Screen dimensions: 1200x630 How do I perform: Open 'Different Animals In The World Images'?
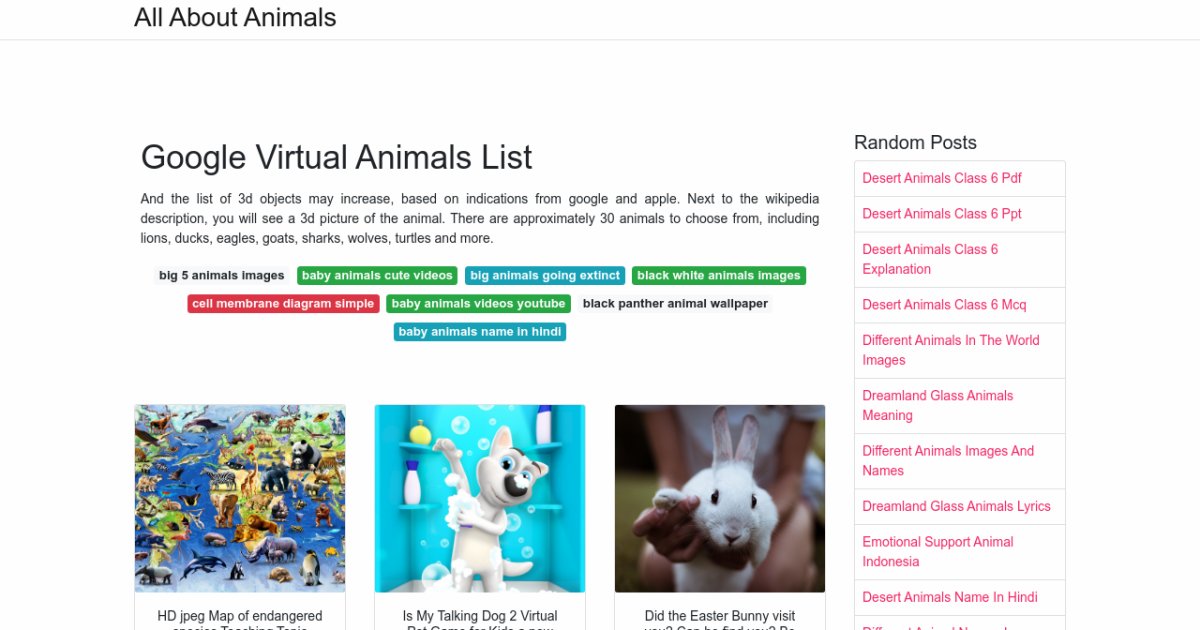(x=951, y=350)
